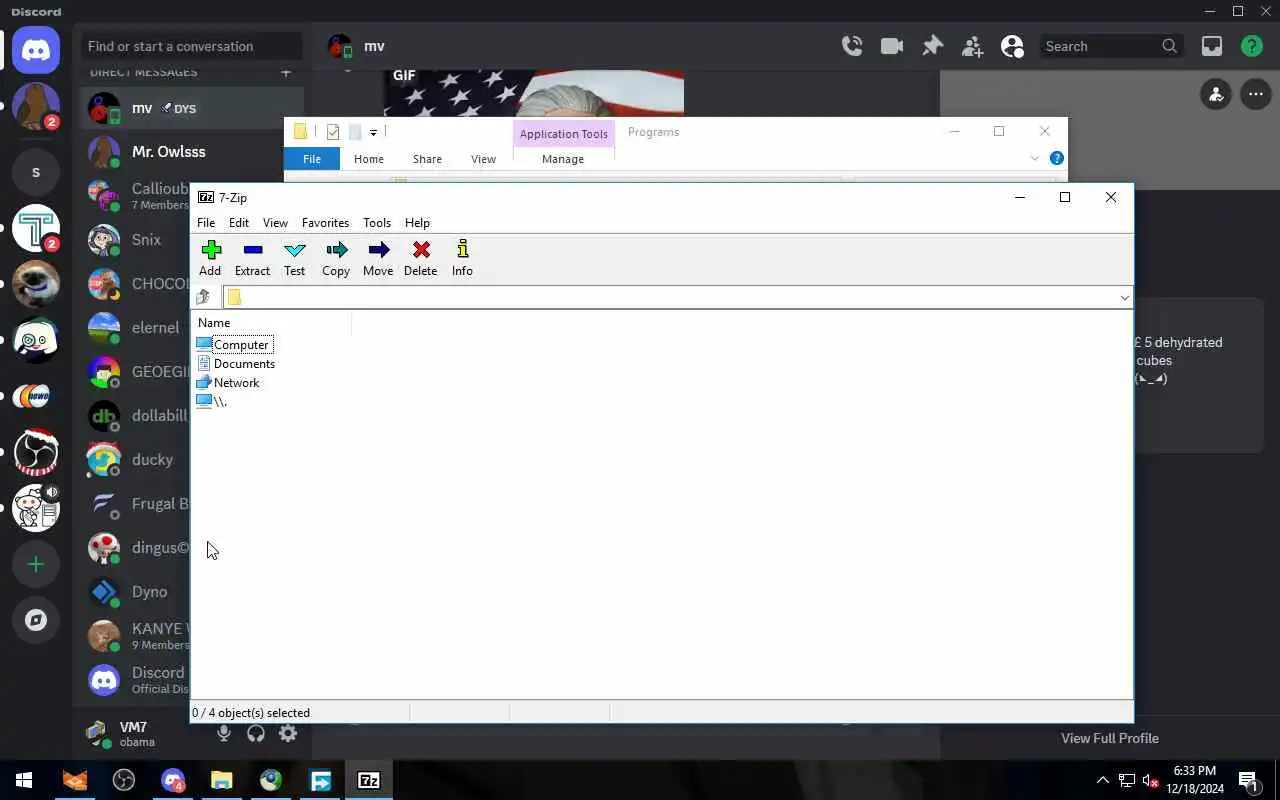Open the 7-Zip Edit menu

click(x=238, y=223)
